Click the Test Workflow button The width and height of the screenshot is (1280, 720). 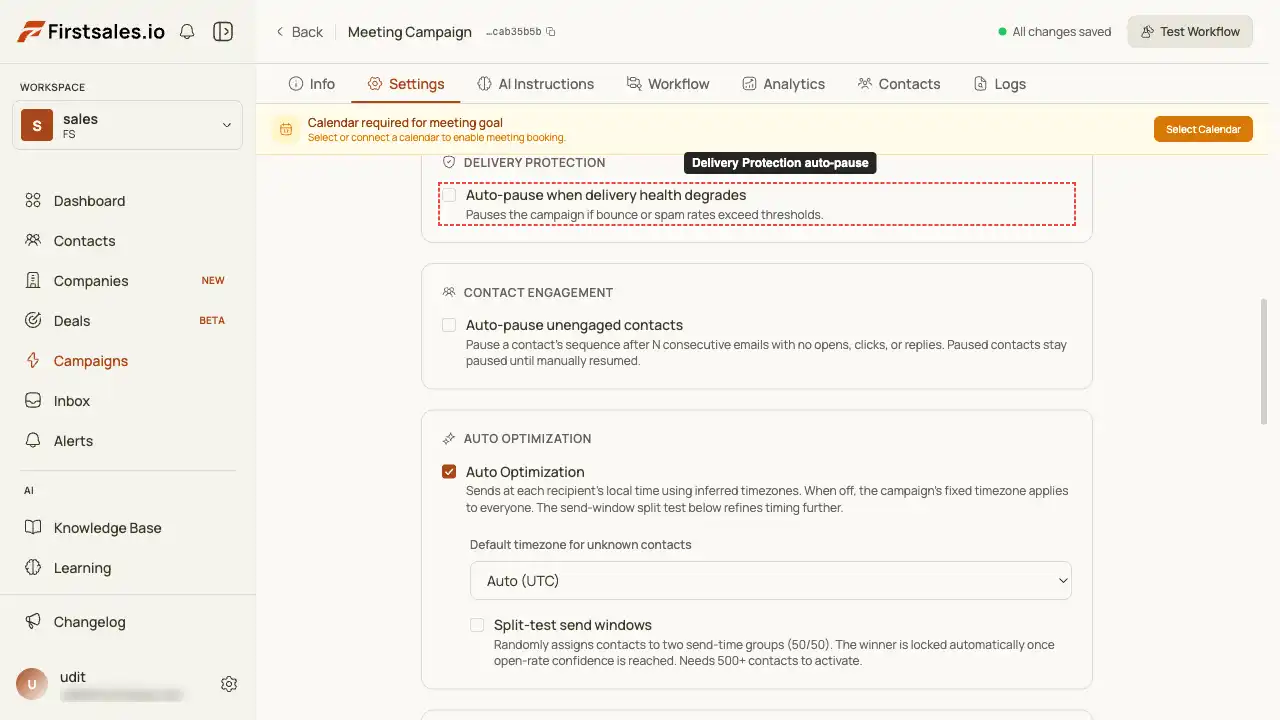1190,32
